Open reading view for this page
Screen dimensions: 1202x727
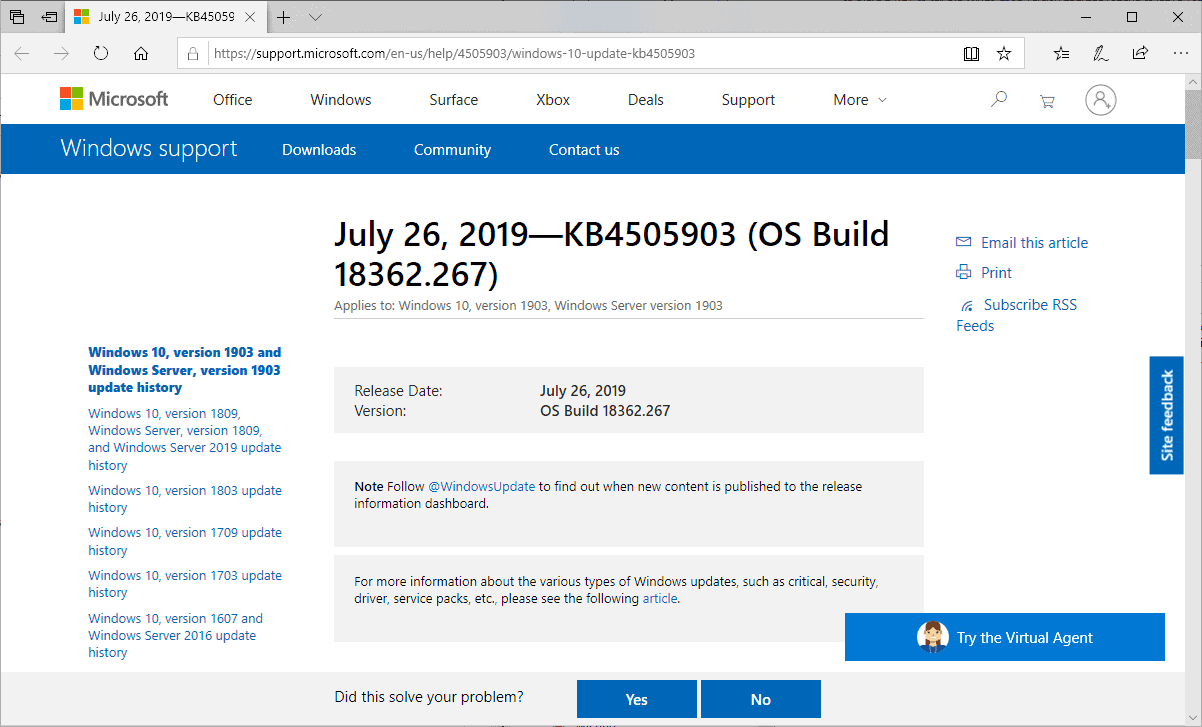[x=971, y=53]
